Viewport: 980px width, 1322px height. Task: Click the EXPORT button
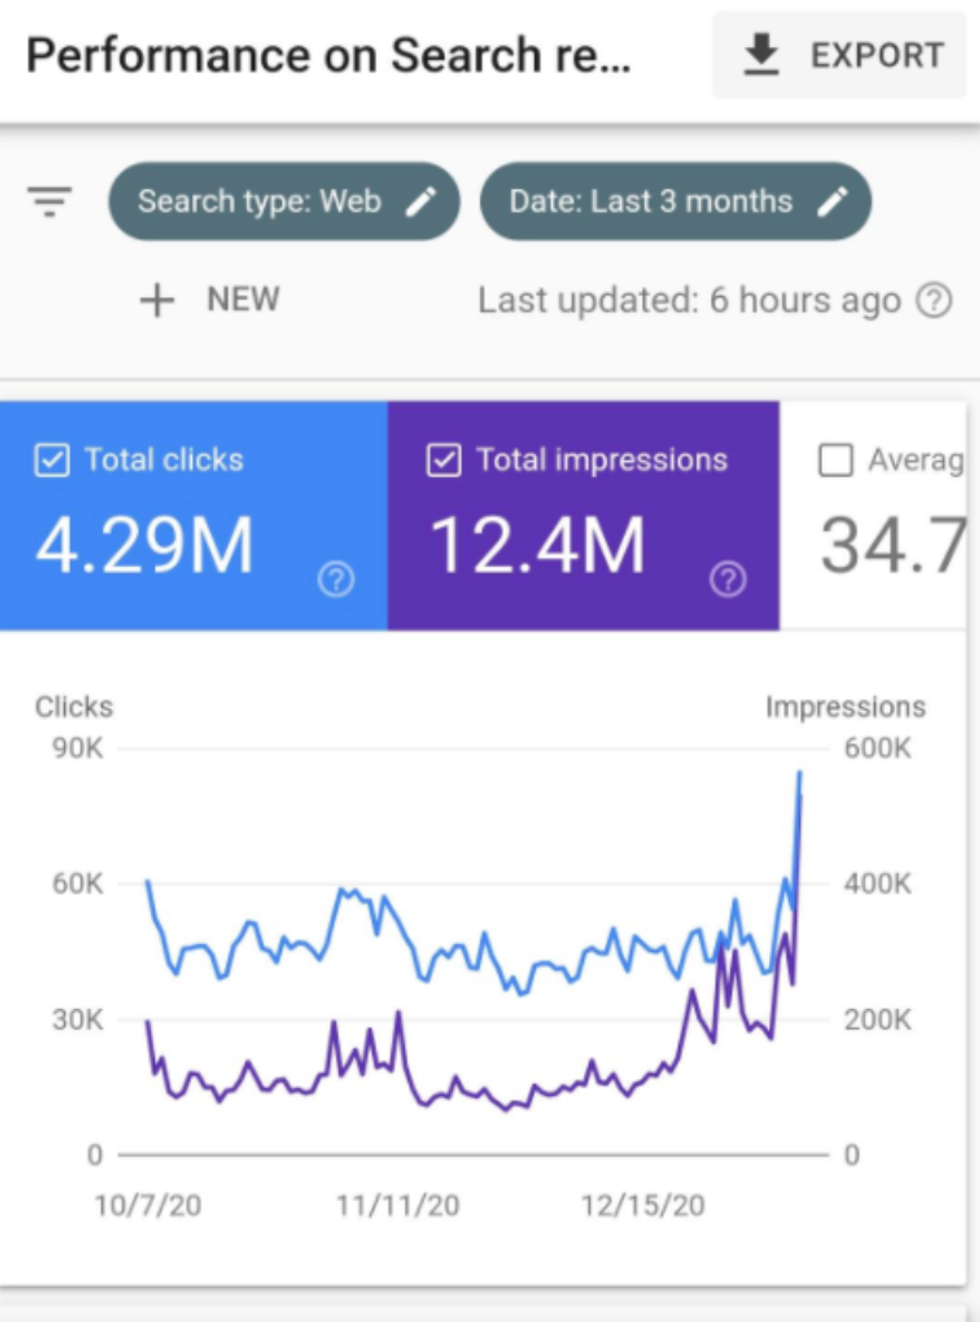pos(840,55)
